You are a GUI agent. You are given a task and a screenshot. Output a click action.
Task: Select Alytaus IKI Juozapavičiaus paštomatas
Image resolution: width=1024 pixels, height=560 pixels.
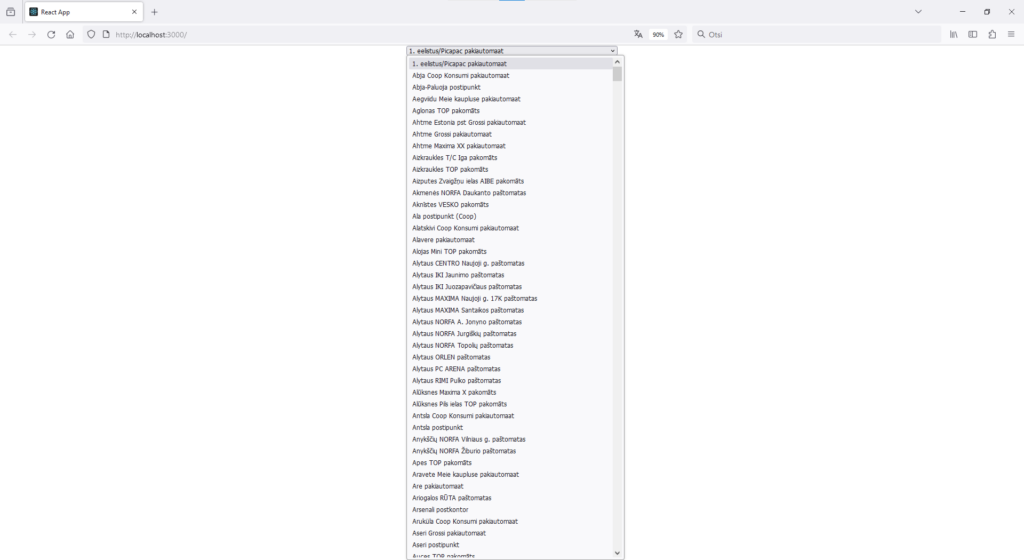point(510,287)
